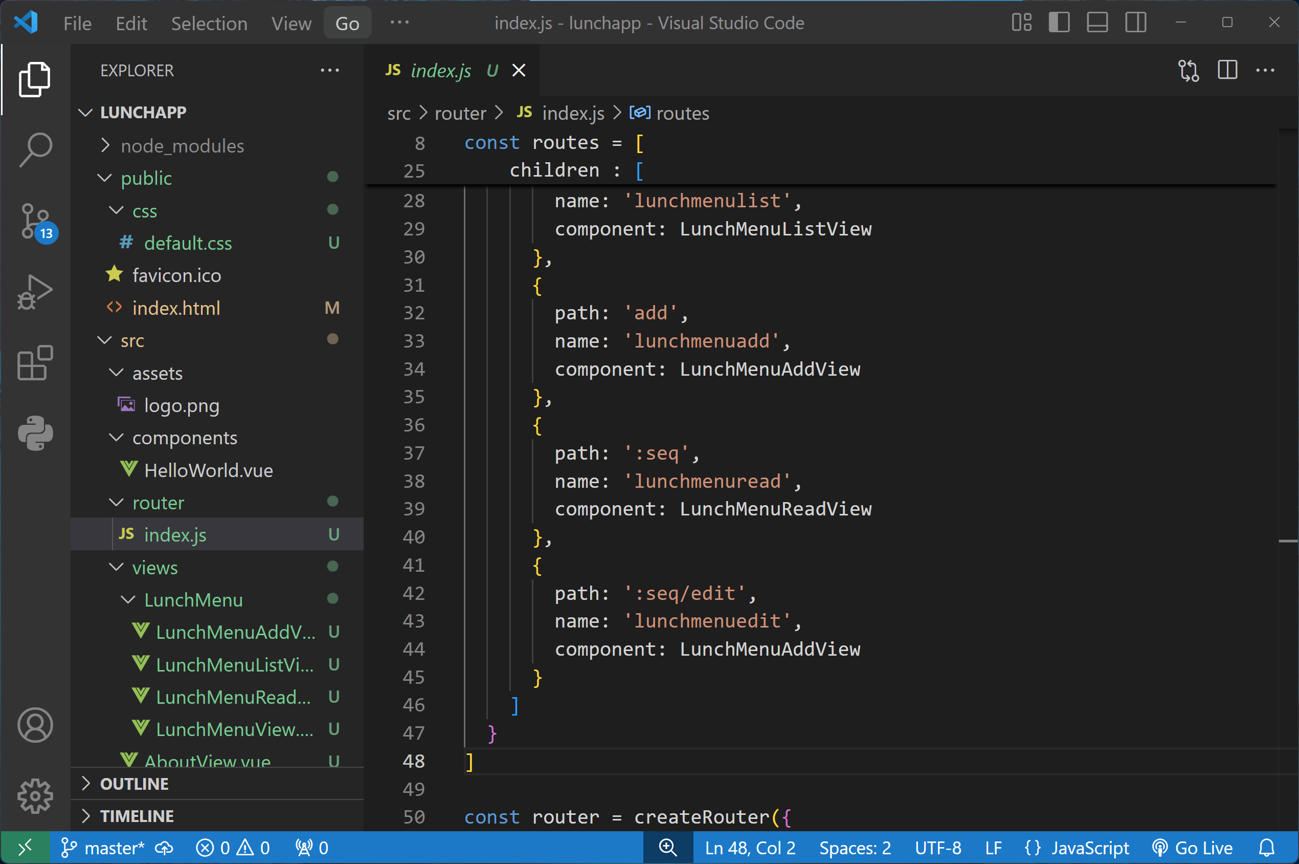The width and height of the screenshot is (1299, 864).
Task: Open editor More Actions ellipsis
Action: (1265, 71)
